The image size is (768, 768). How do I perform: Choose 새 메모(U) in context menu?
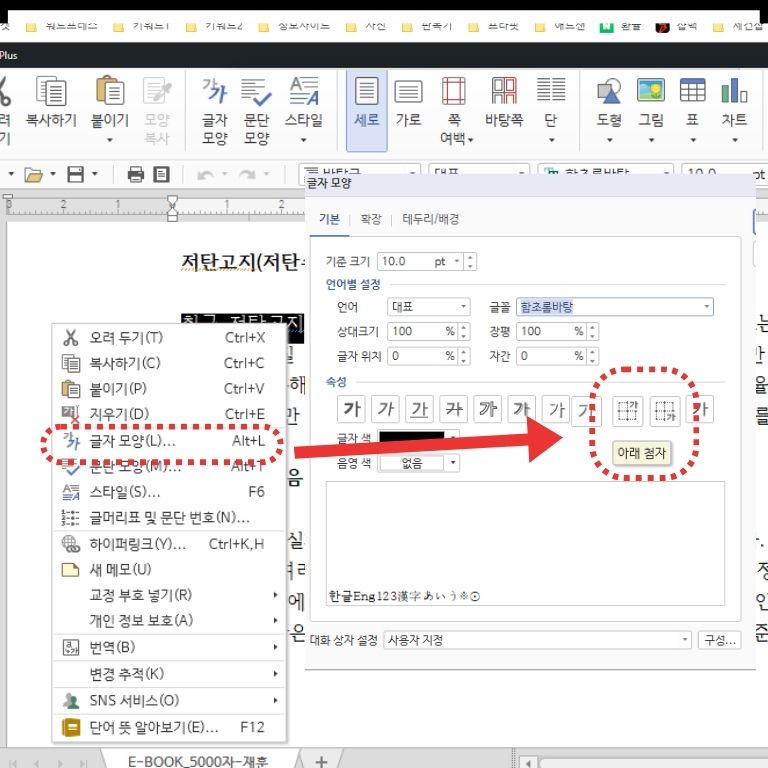coord(169,569)
